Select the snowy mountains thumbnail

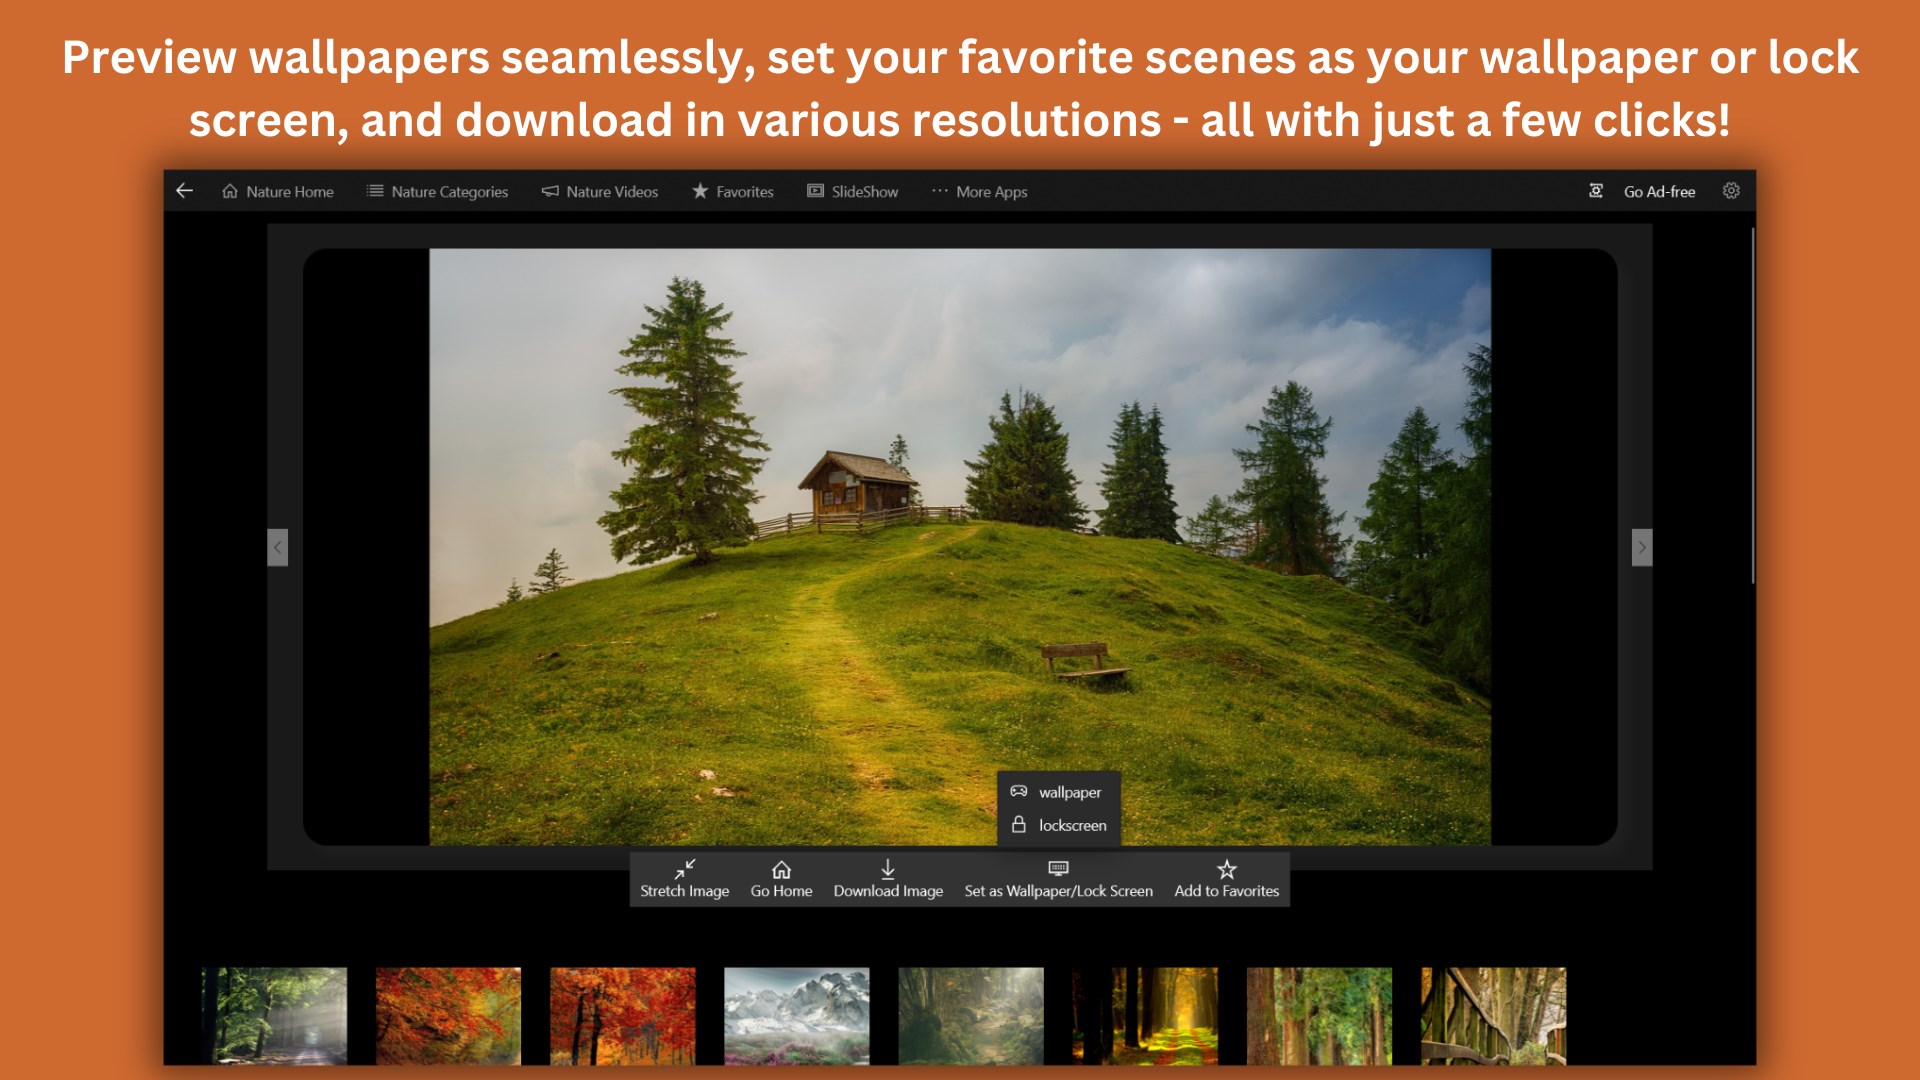[x=796, y=1015]
